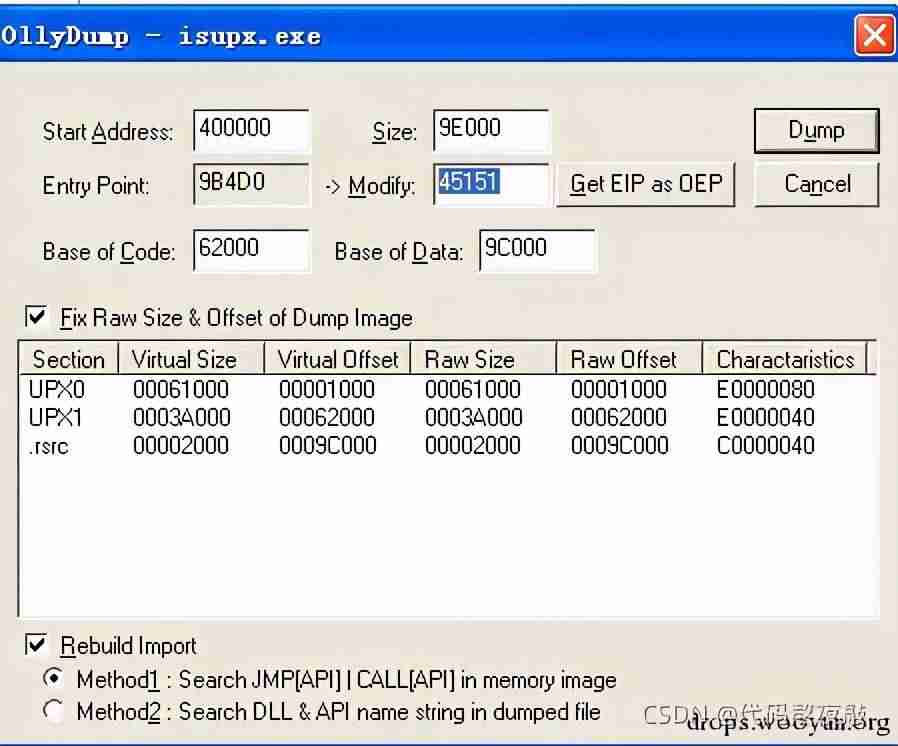898x746 pixels.
Task: Focus the Base of Code field
Action: 252,251
